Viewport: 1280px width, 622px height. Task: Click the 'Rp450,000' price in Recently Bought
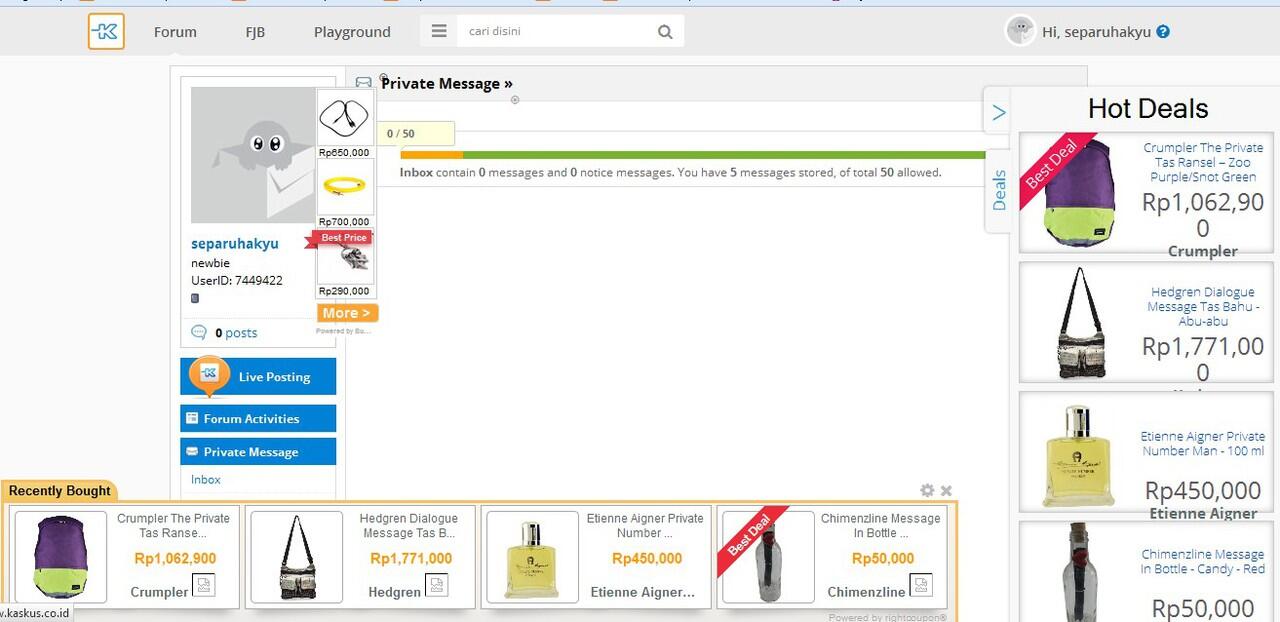[647, 559]
